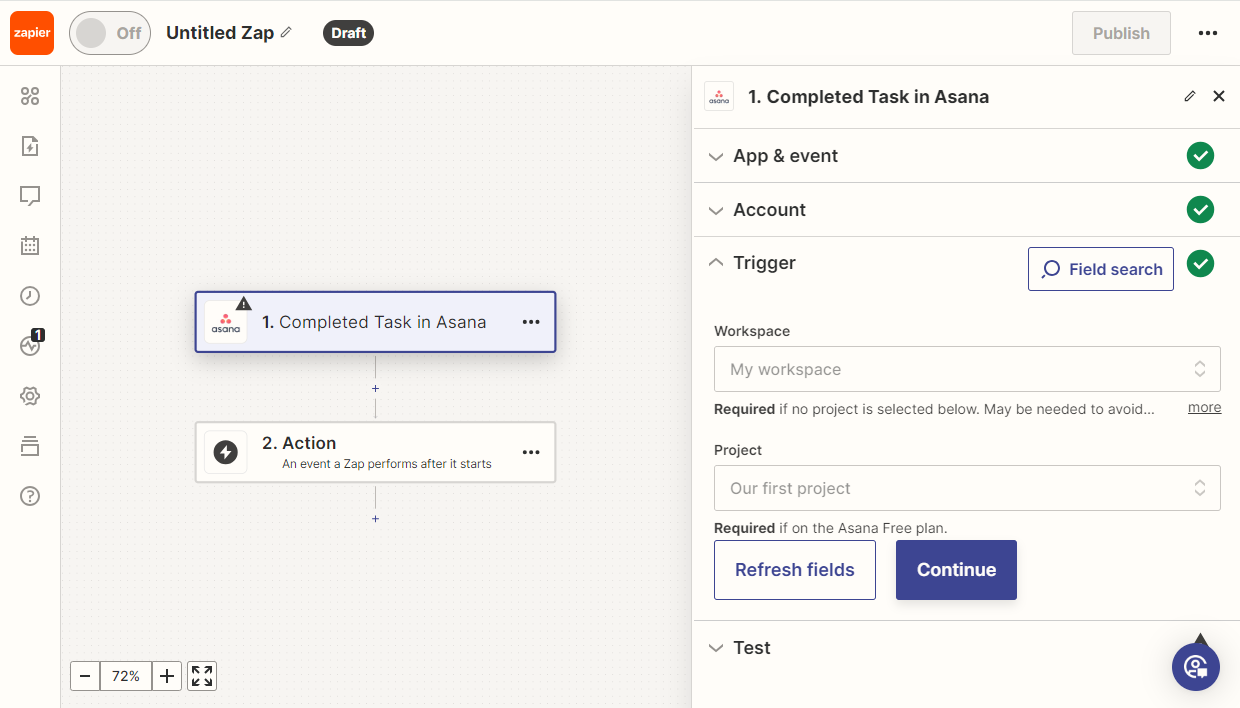Expand the Account section
Viewport: 1240px width, 708px height.
pyautogui.click(x=769, y=210)
